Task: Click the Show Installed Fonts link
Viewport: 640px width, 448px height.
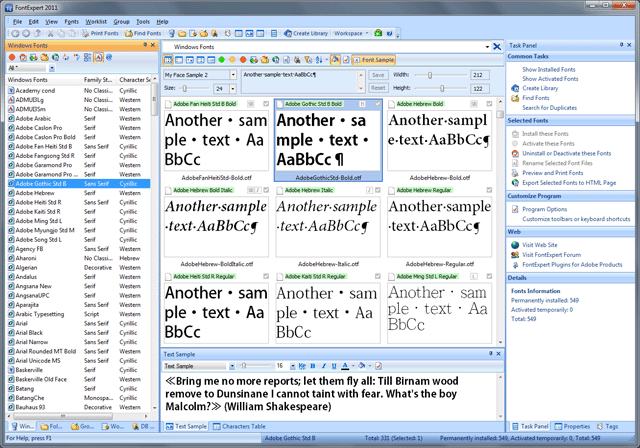Action: pyautogui.click(x=549, y=69)
